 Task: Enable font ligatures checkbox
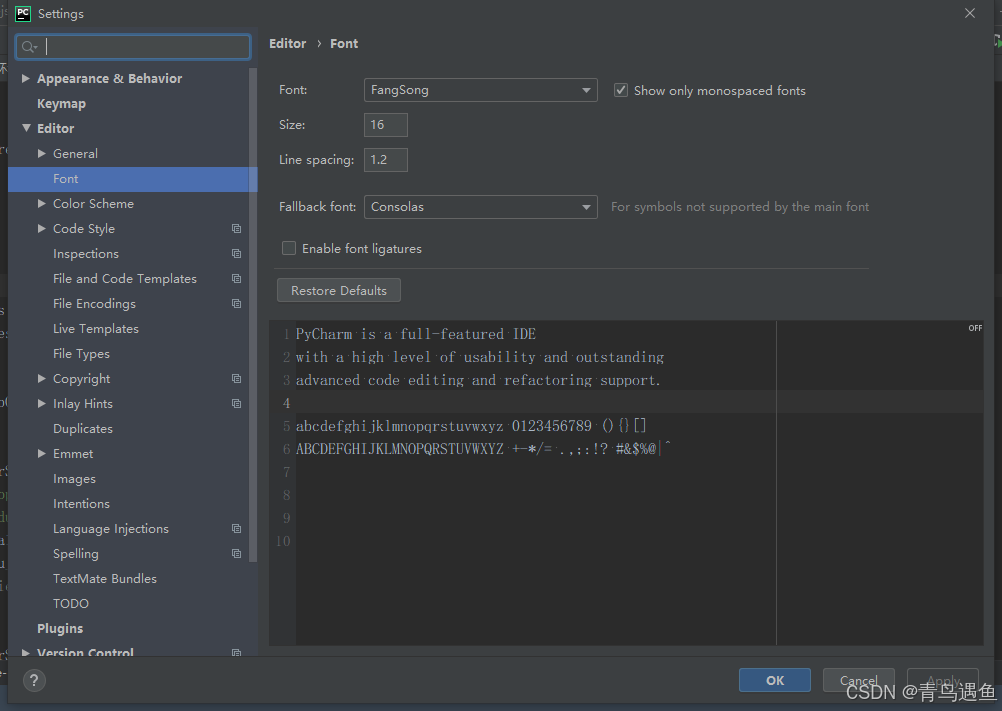pyautogui.click(x=289, y=248)
